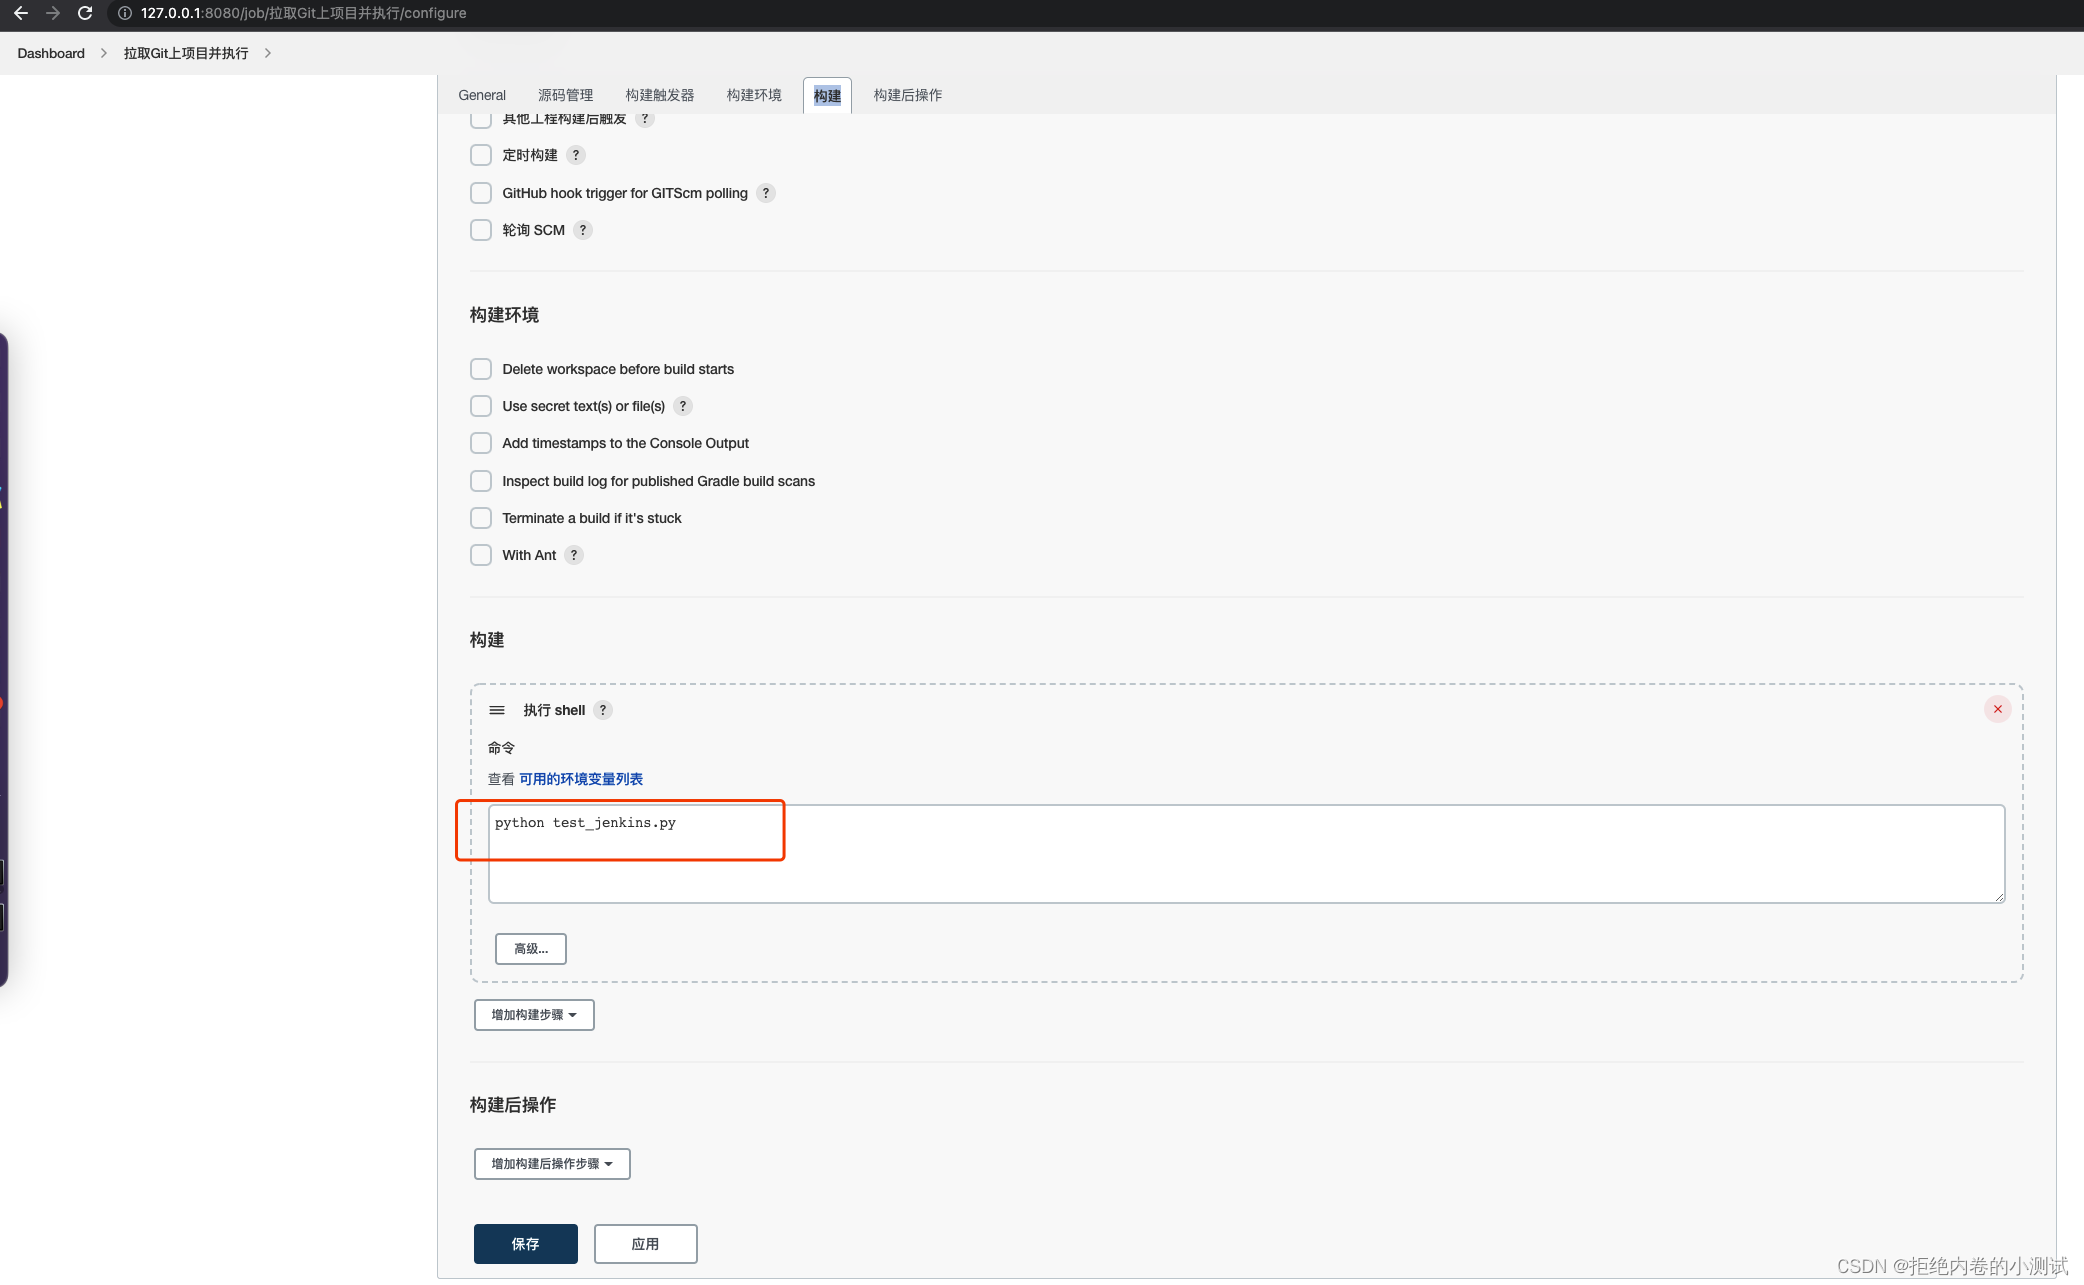Switch to the 构建触发器 tab

[660, 95]
